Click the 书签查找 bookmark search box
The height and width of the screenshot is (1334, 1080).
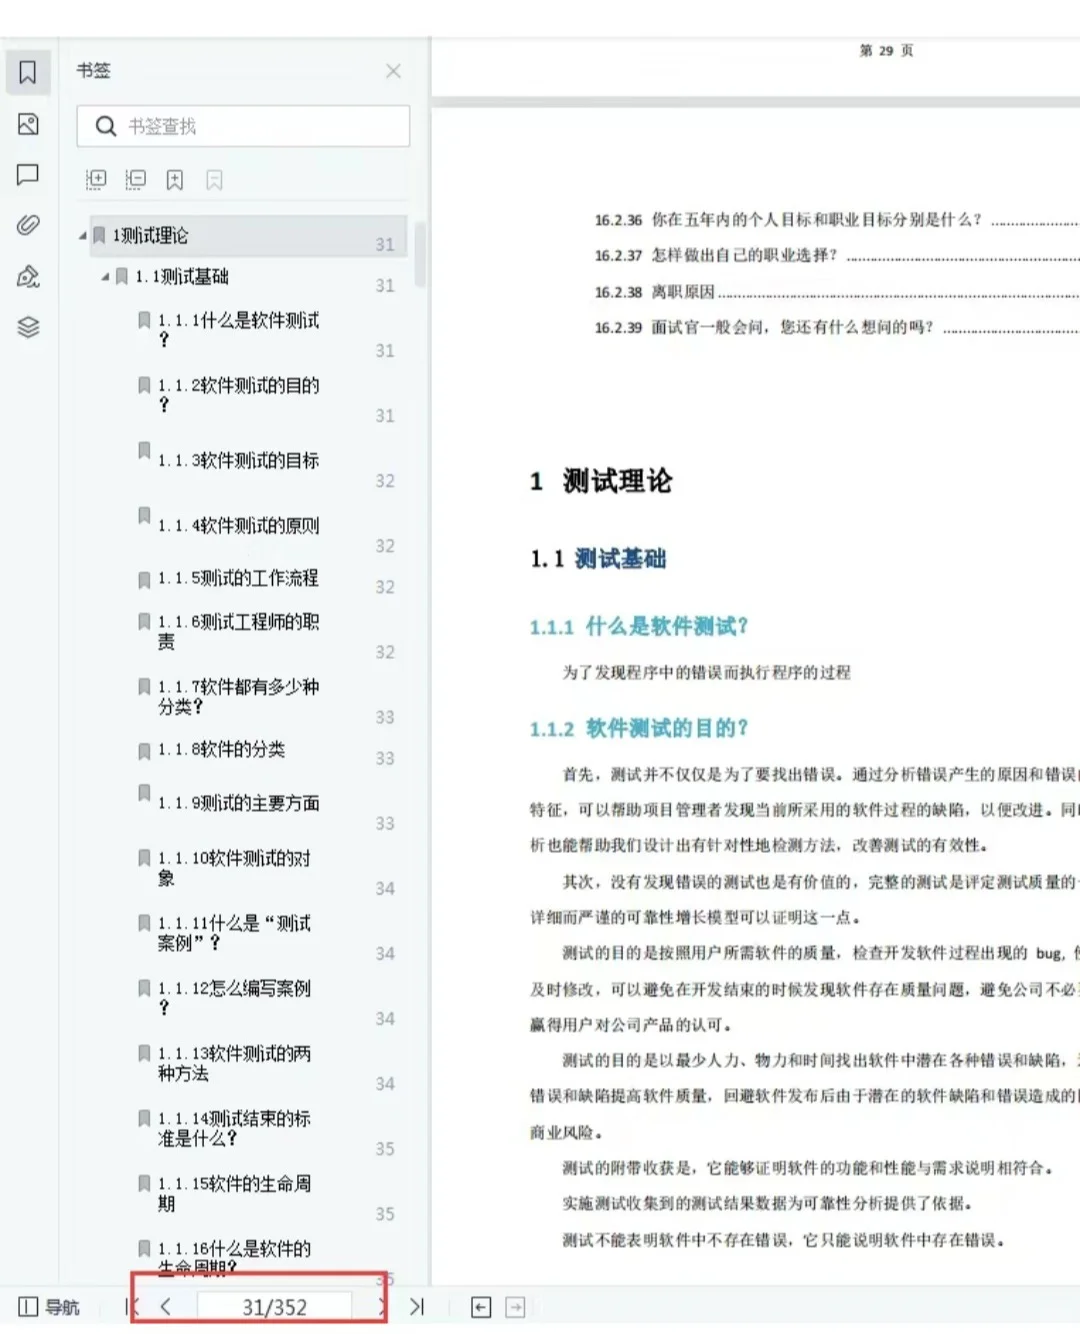pyautogui.click(x=243, y=126)
